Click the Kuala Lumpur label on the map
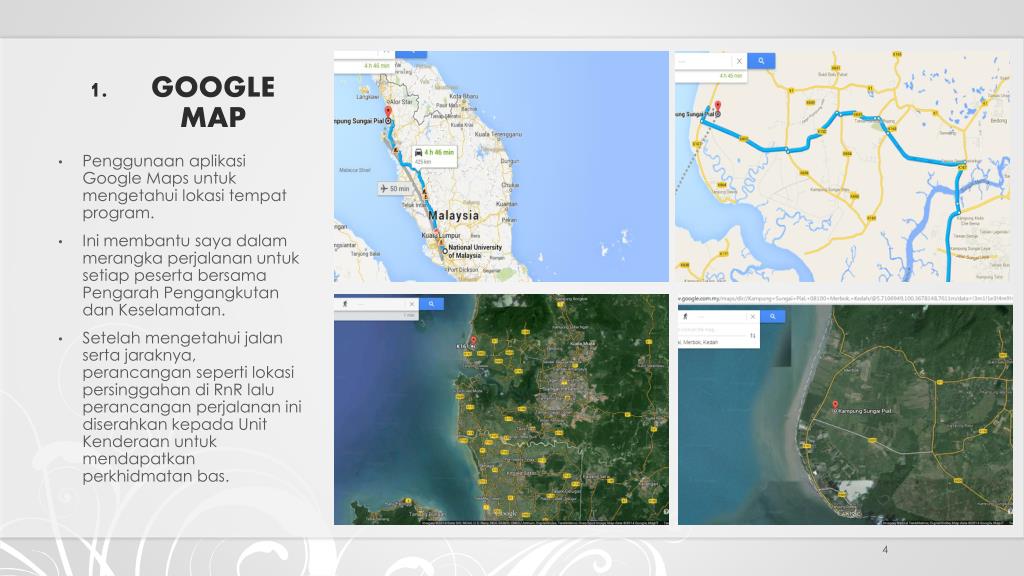This screenshot has height=576, width=1024. click(x=441, y=235)
